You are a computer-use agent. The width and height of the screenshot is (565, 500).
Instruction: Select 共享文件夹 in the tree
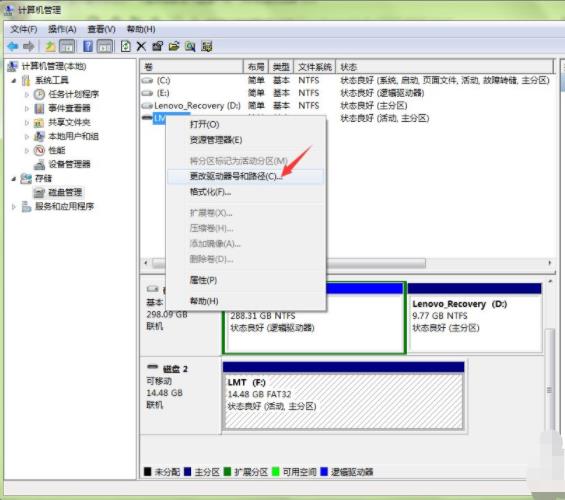pyautogui.click(x=69, y=122)
